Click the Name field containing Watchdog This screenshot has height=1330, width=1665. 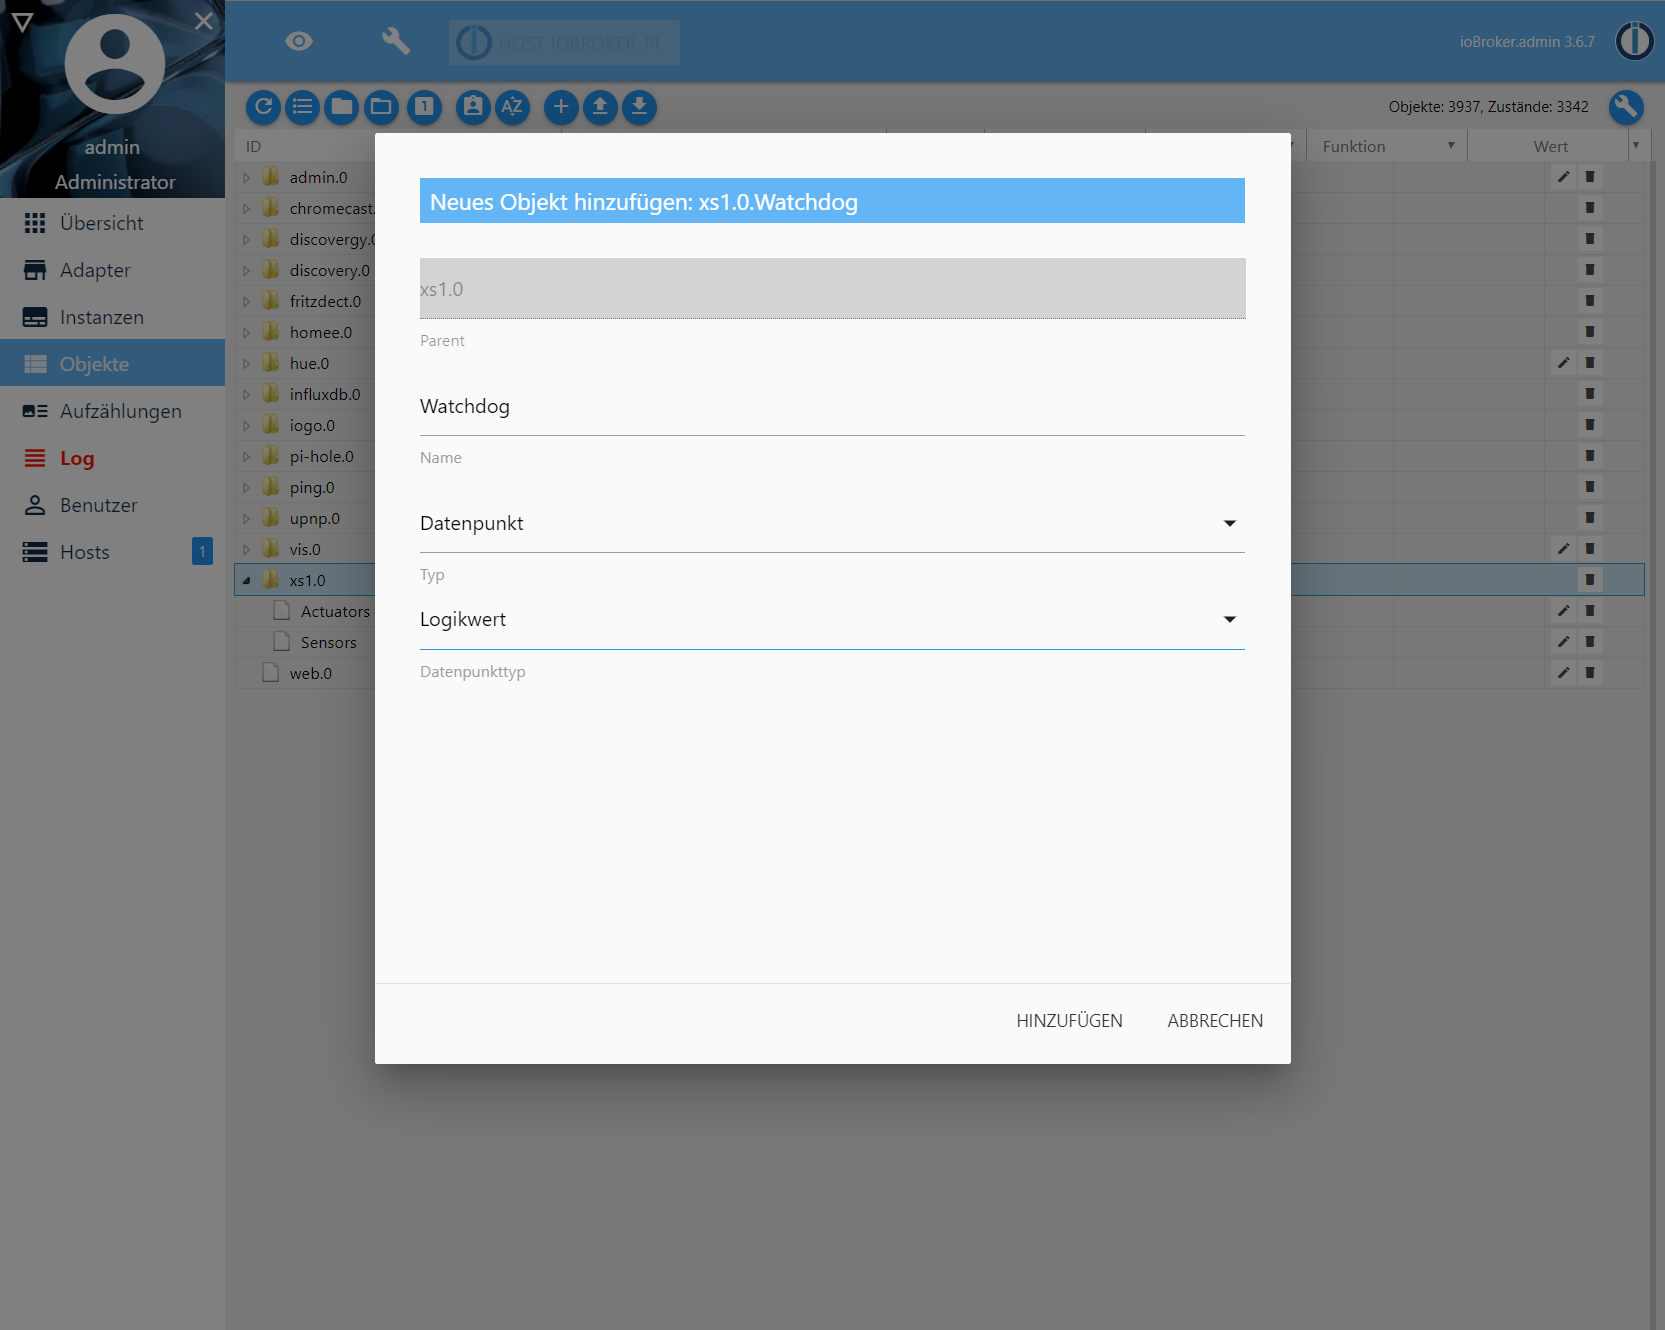[832, 407]
